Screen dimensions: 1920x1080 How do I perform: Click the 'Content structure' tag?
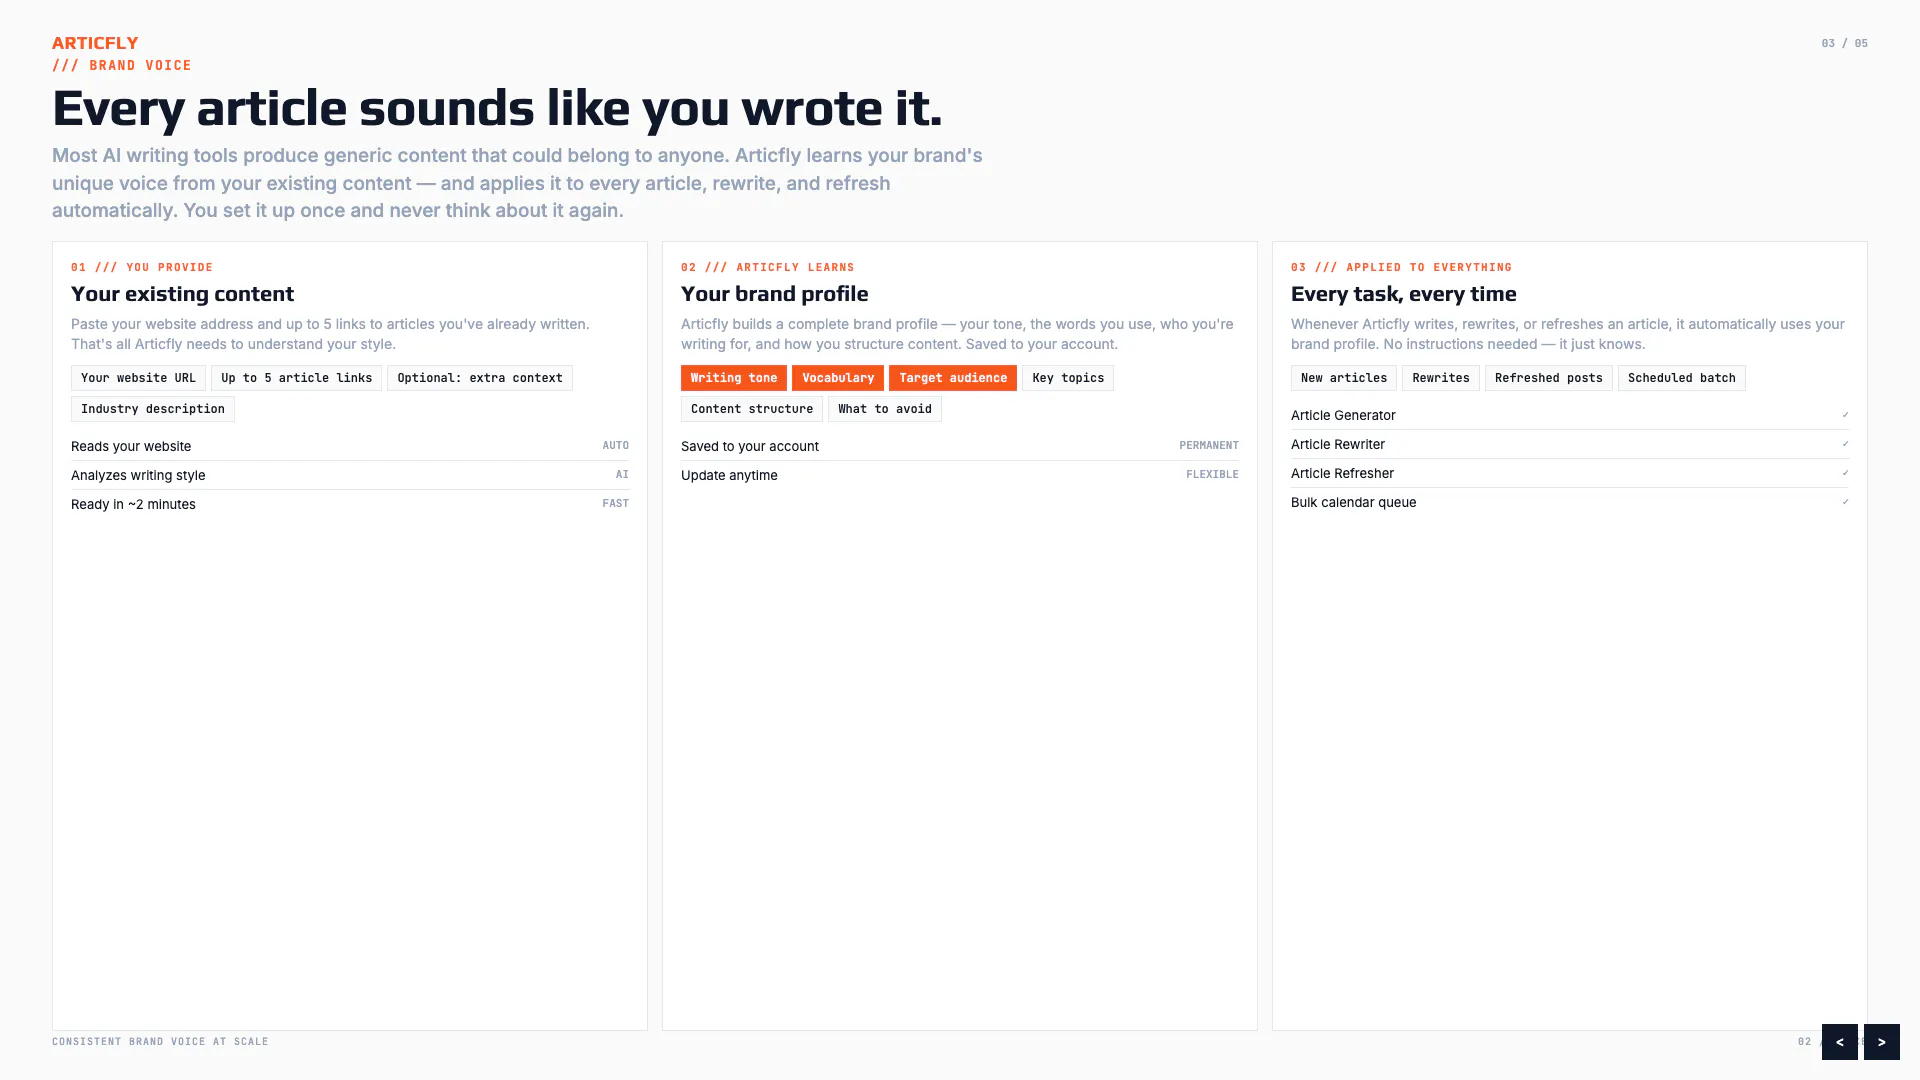pyautogui.click(x=752, y=409)
